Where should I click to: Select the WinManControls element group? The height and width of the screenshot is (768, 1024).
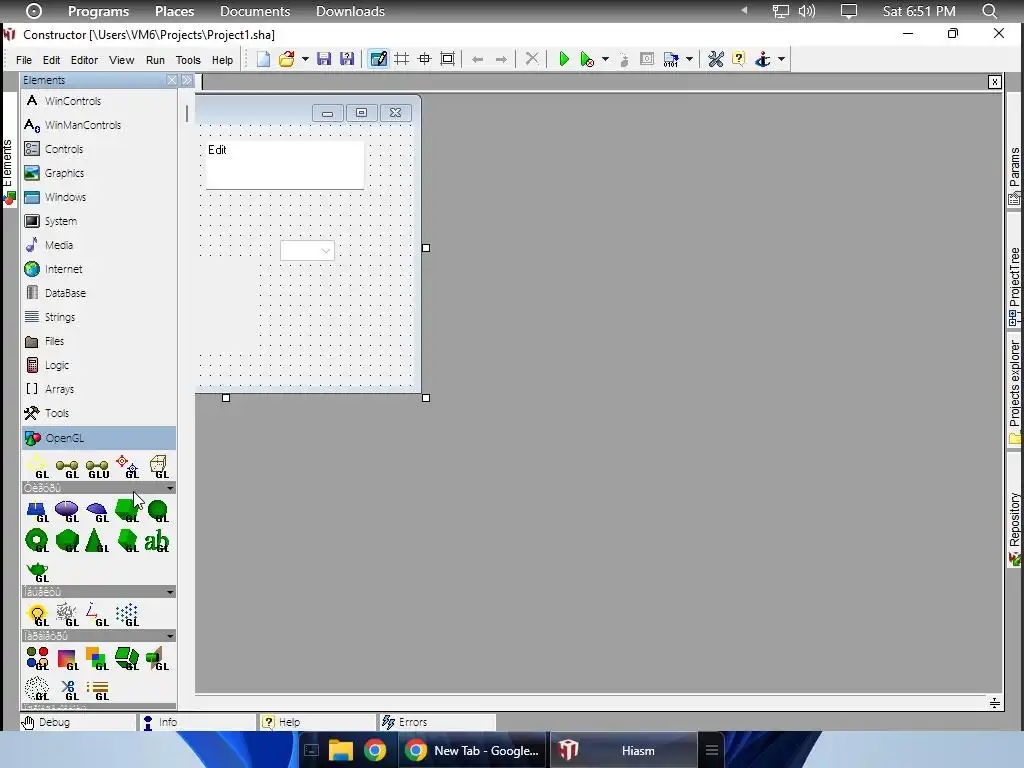[99, 125]
